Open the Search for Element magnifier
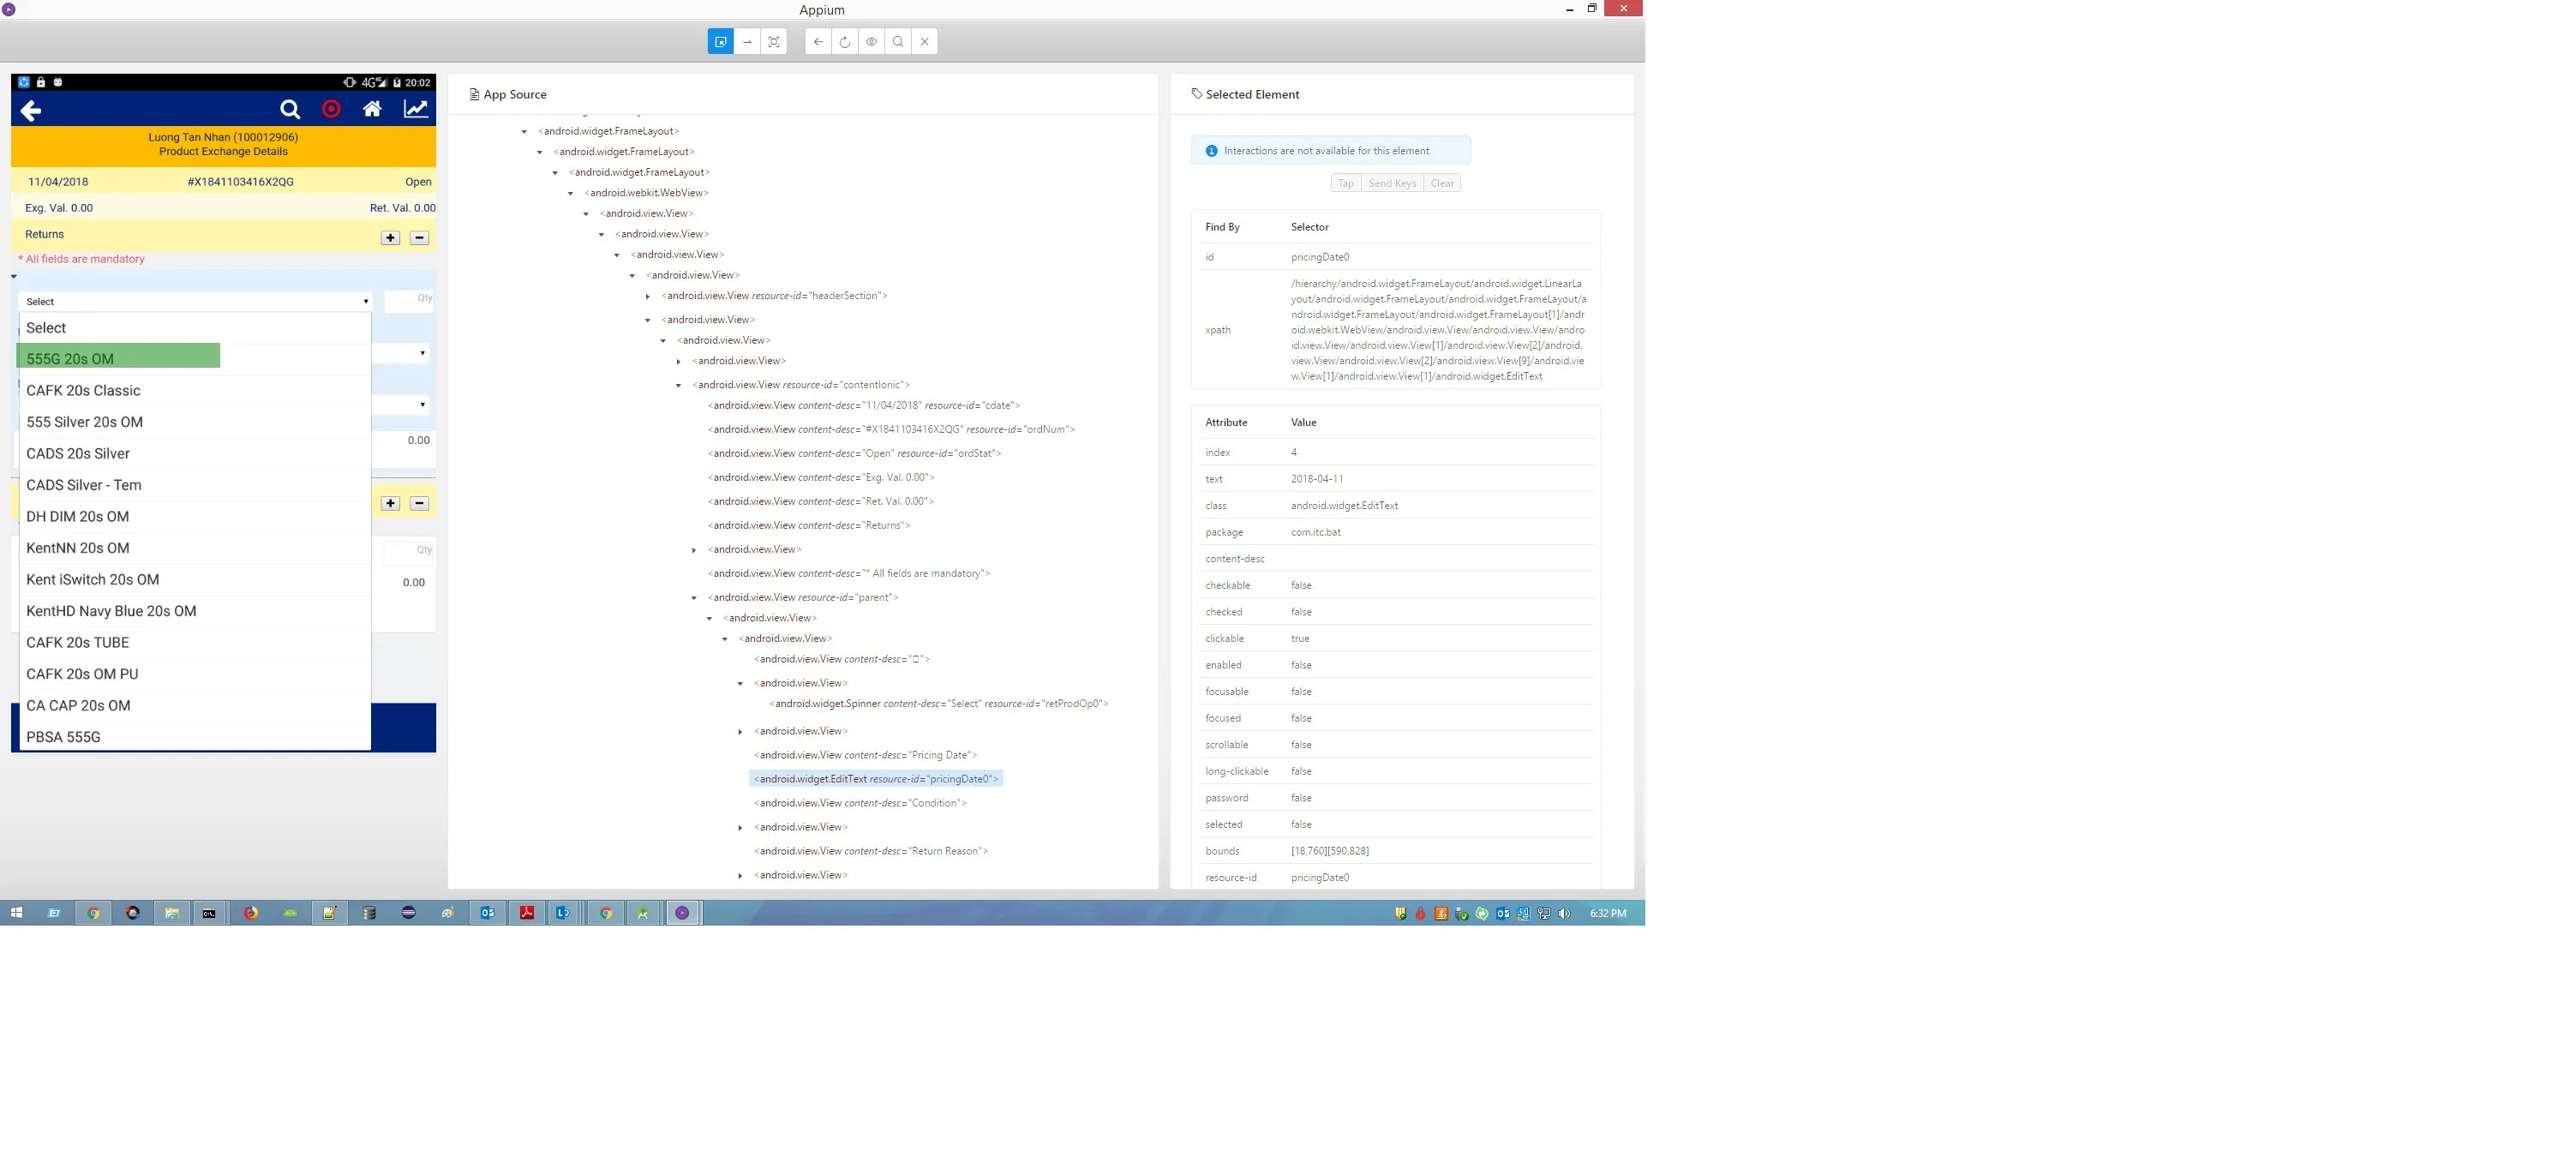 (x=898, y=42)
